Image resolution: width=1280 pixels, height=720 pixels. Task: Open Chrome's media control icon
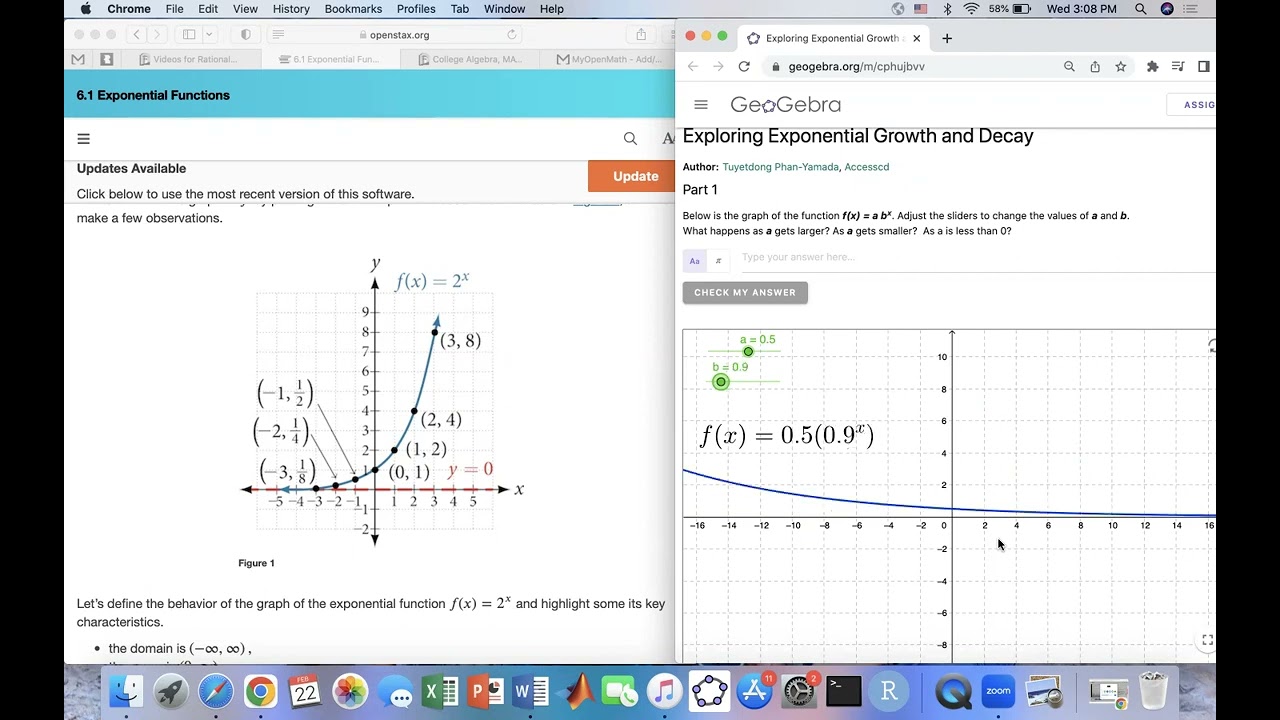coord(1178,66)
